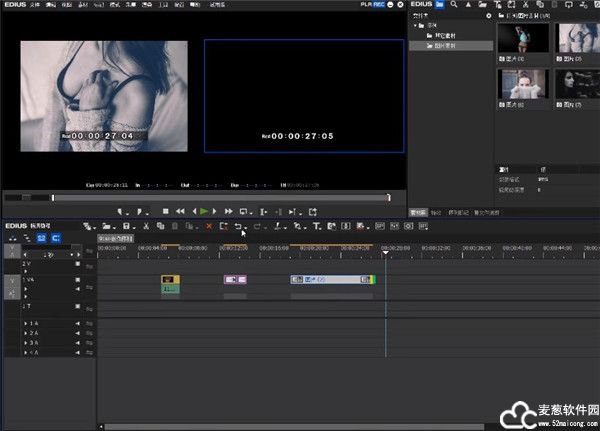Select the woman in sweater thumbnail
Image resolution: width=600 pixels, height=431 pixels.
pyautogui.click(x=524, y=84)
